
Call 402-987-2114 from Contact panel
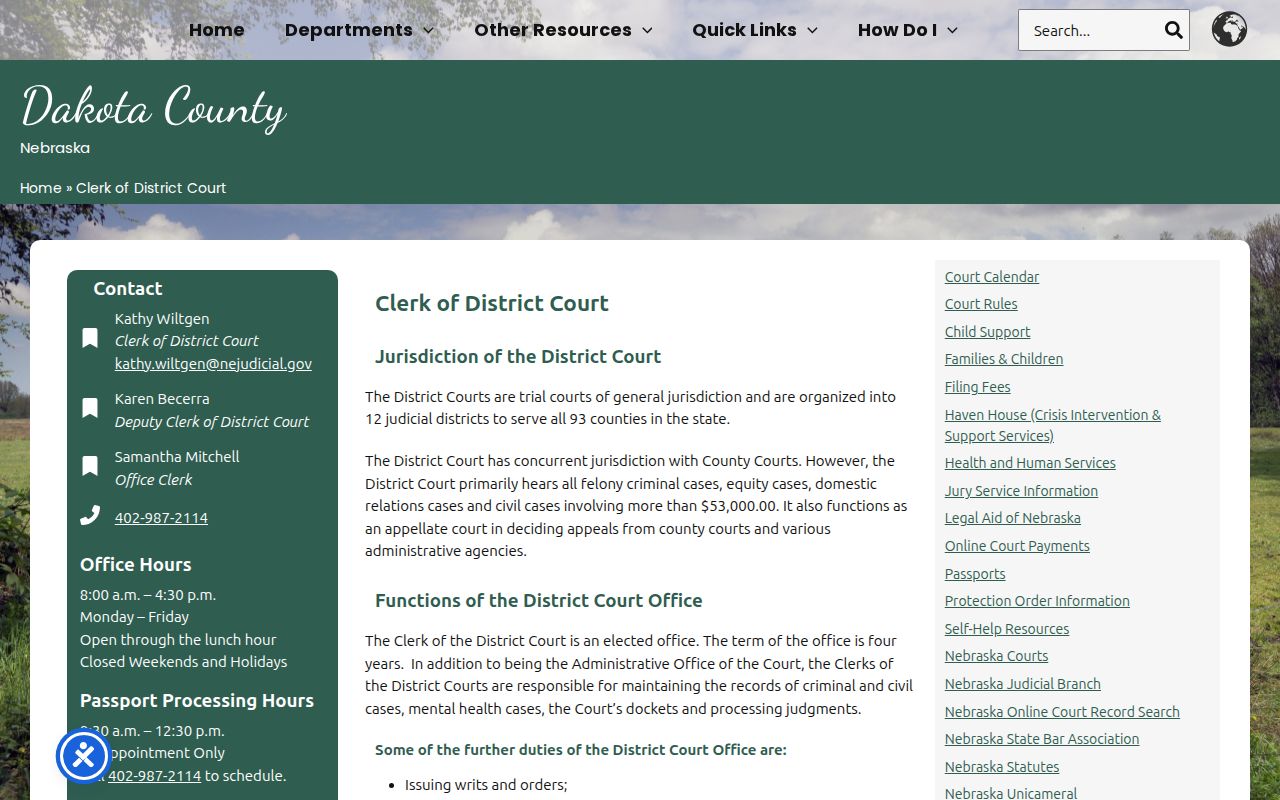coord(161,518)
